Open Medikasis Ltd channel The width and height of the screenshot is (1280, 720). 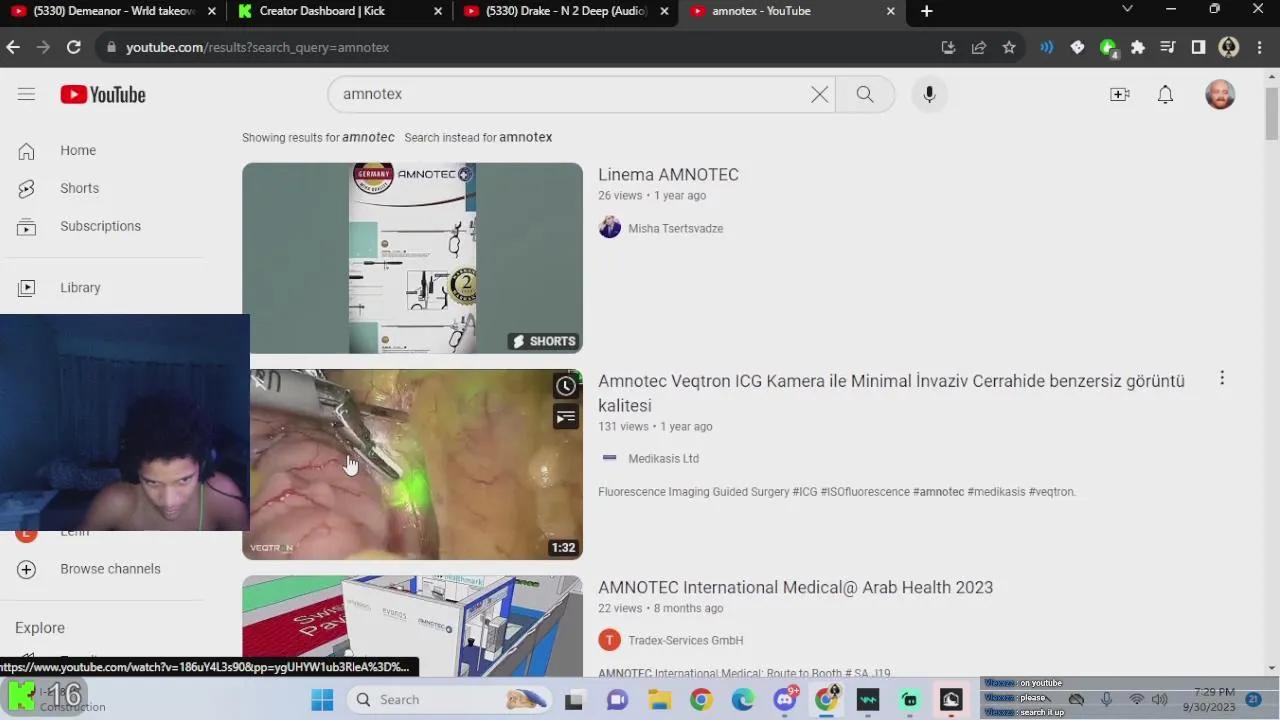663,458
